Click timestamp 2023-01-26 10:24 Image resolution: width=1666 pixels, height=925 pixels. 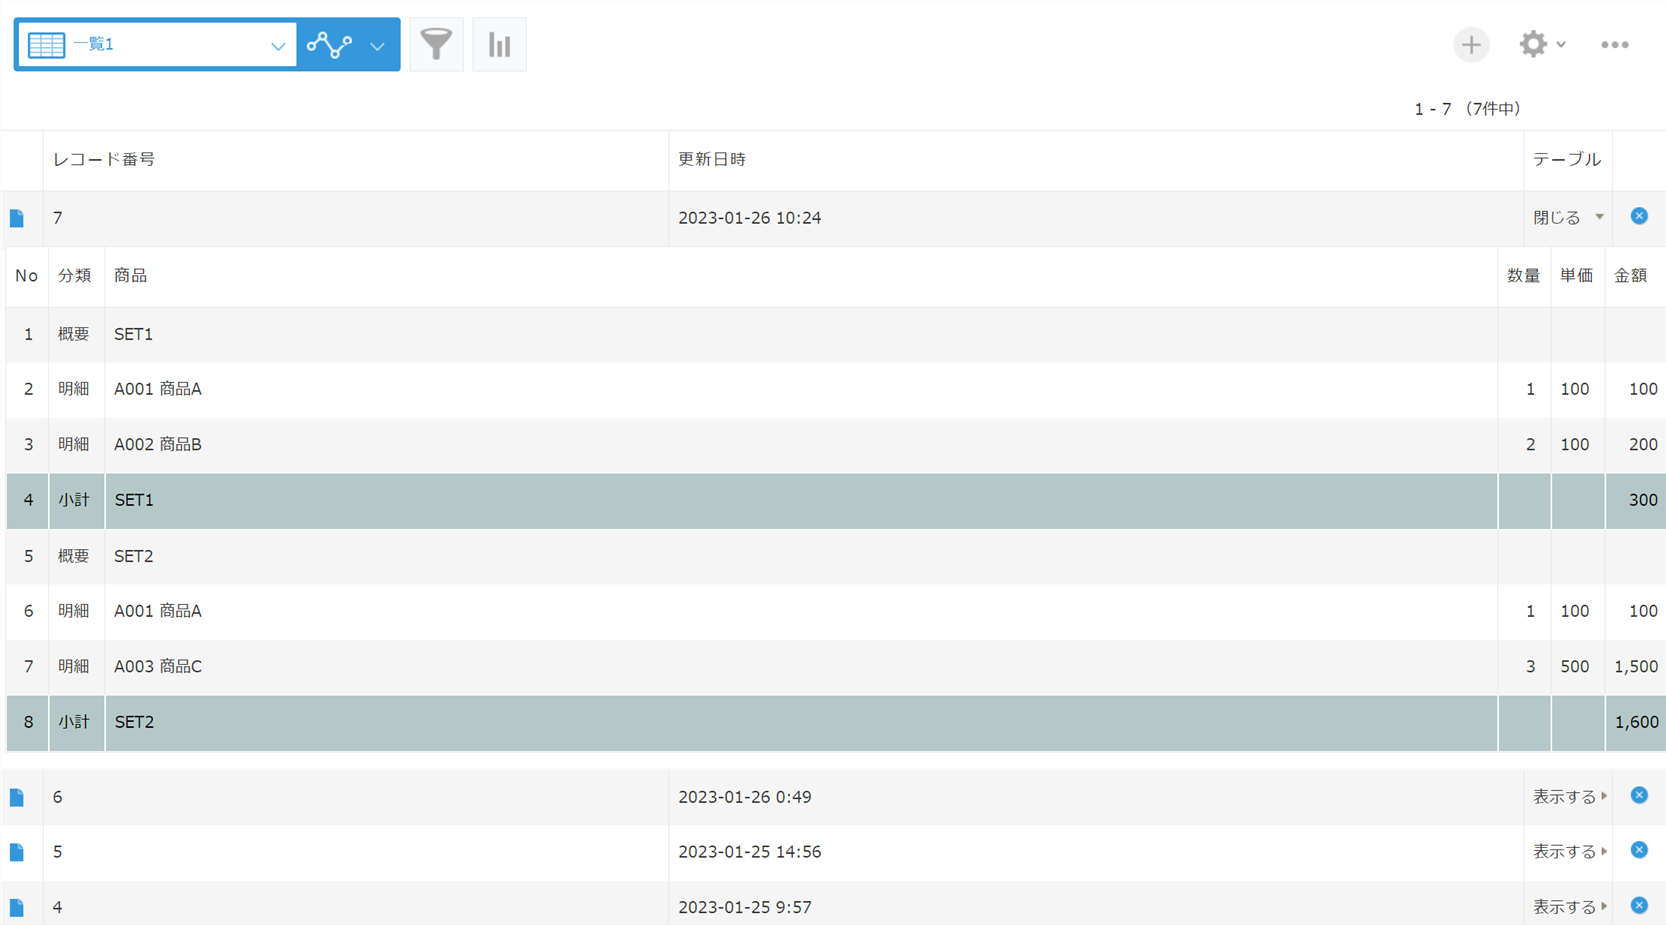pyautogui.click(x=750, y=218)
